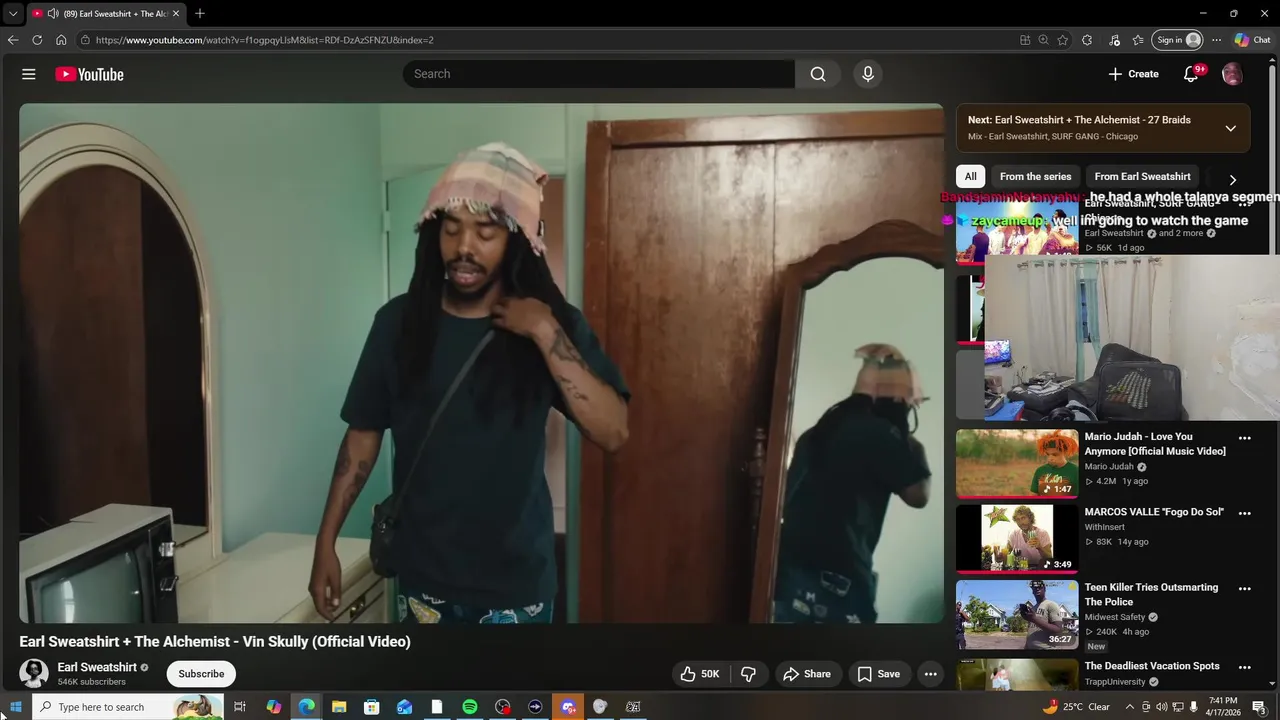Open the MARCOS VALLE Fogo Do Sol thumbnail
Viewport: 1280px width, 720px height.
click(x=1017, y=539)
